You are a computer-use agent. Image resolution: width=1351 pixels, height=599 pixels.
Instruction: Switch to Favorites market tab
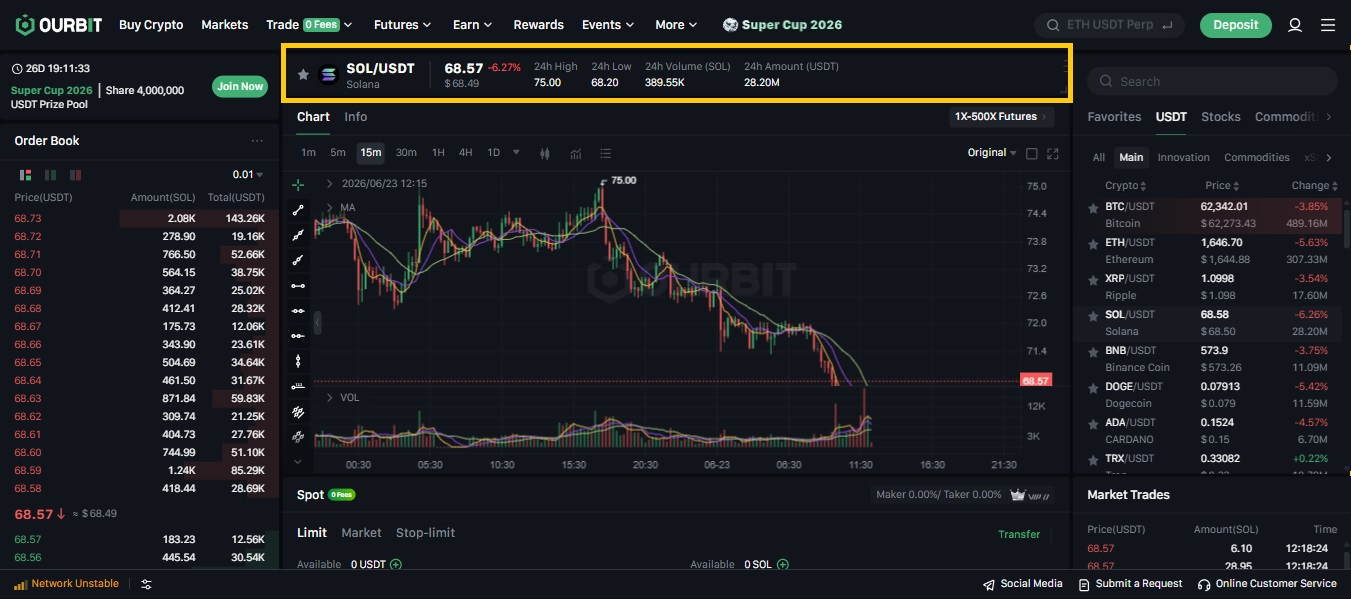1114,117
